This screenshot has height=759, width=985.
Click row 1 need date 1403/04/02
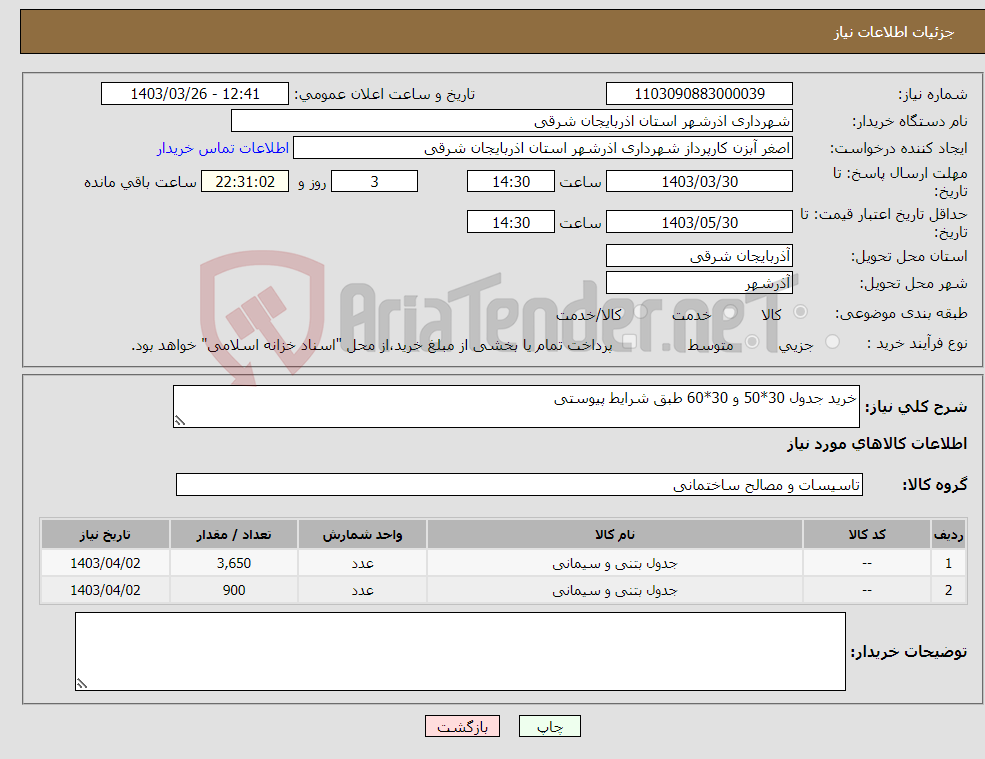pyautogui.click(x=105, y=563)
